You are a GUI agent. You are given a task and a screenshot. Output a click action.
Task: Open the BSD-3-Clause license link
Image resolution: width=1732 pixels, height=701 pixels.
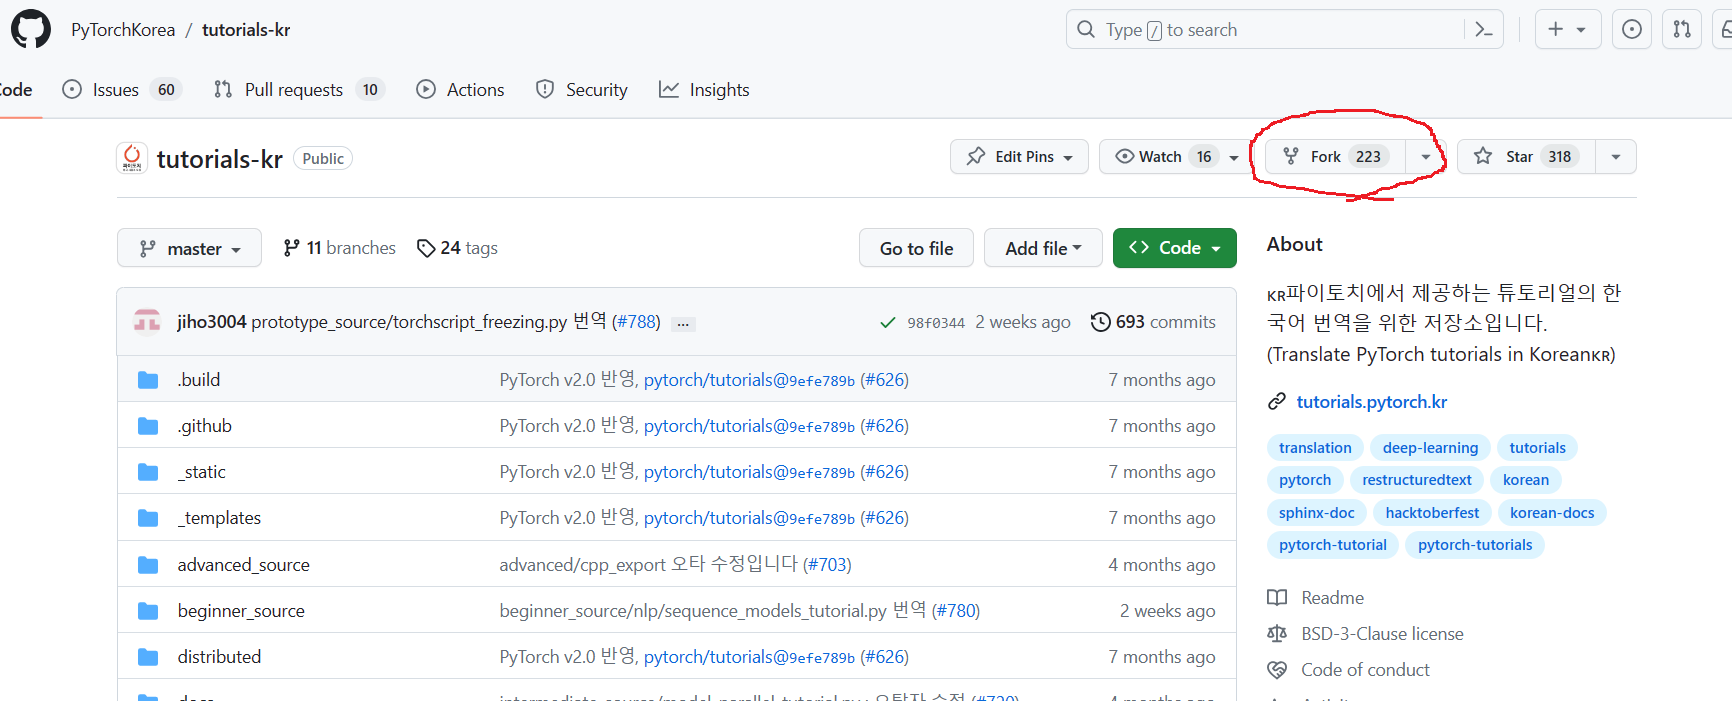click(1382, 634)
